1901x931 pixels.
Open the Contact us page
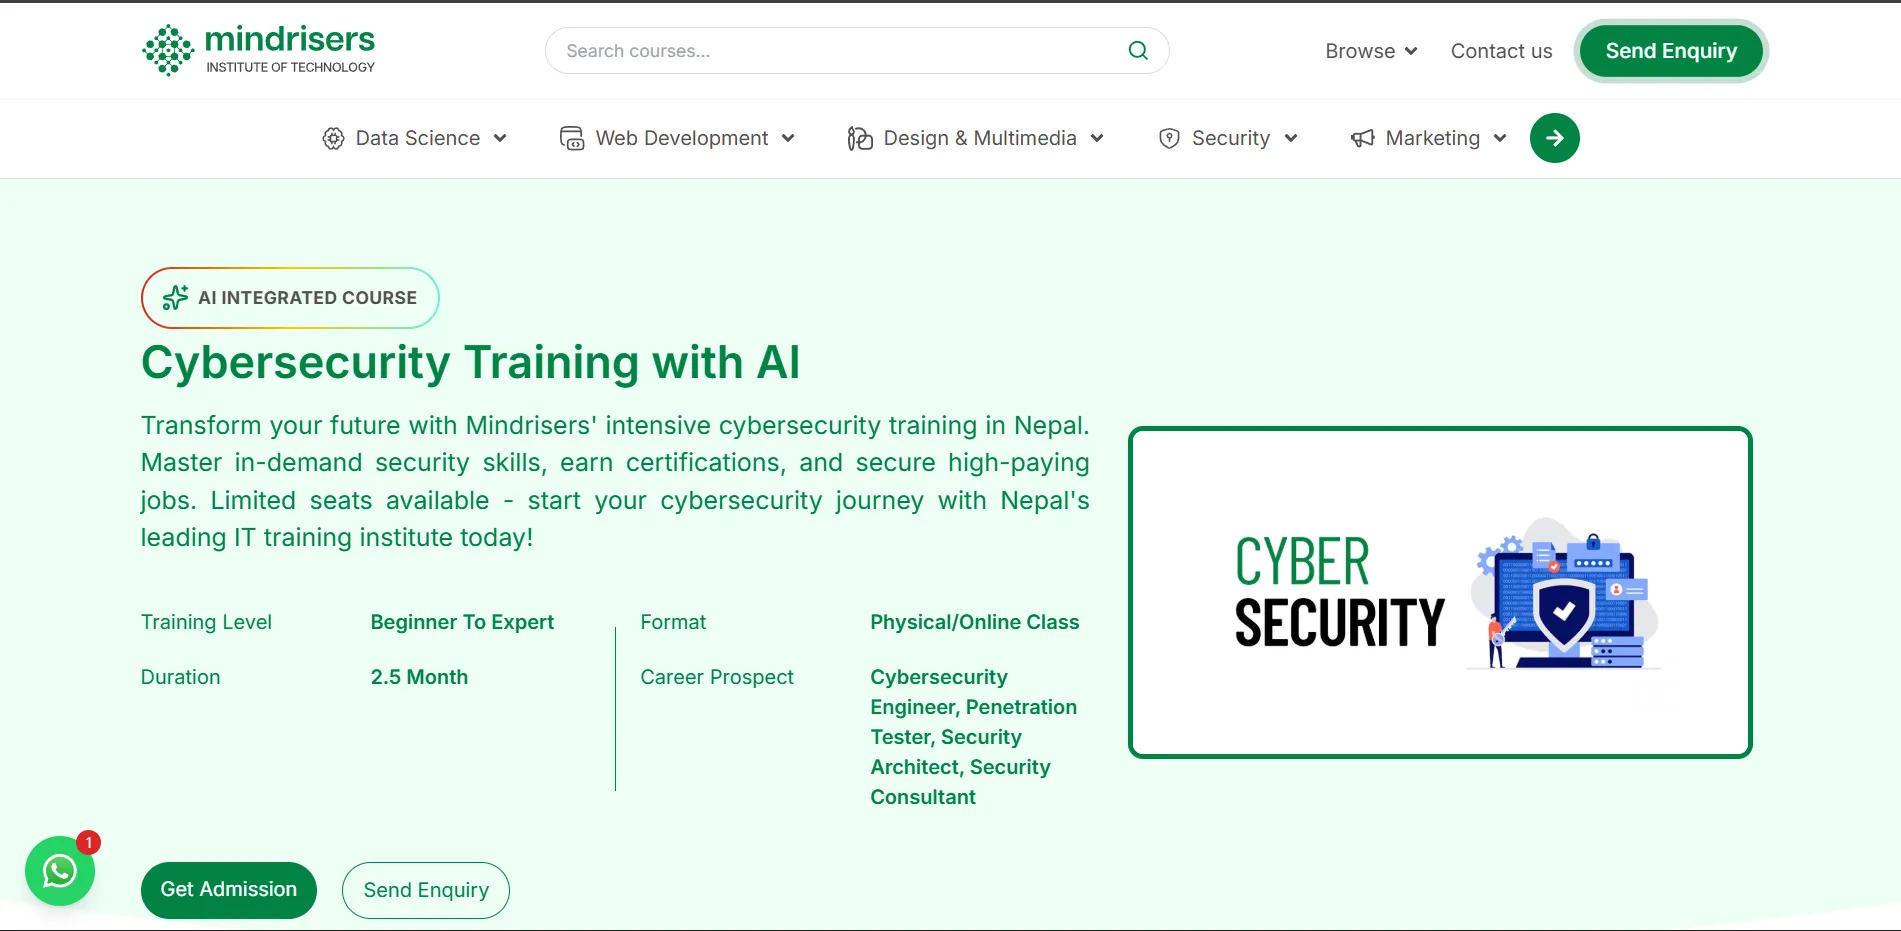(1501, 51)
